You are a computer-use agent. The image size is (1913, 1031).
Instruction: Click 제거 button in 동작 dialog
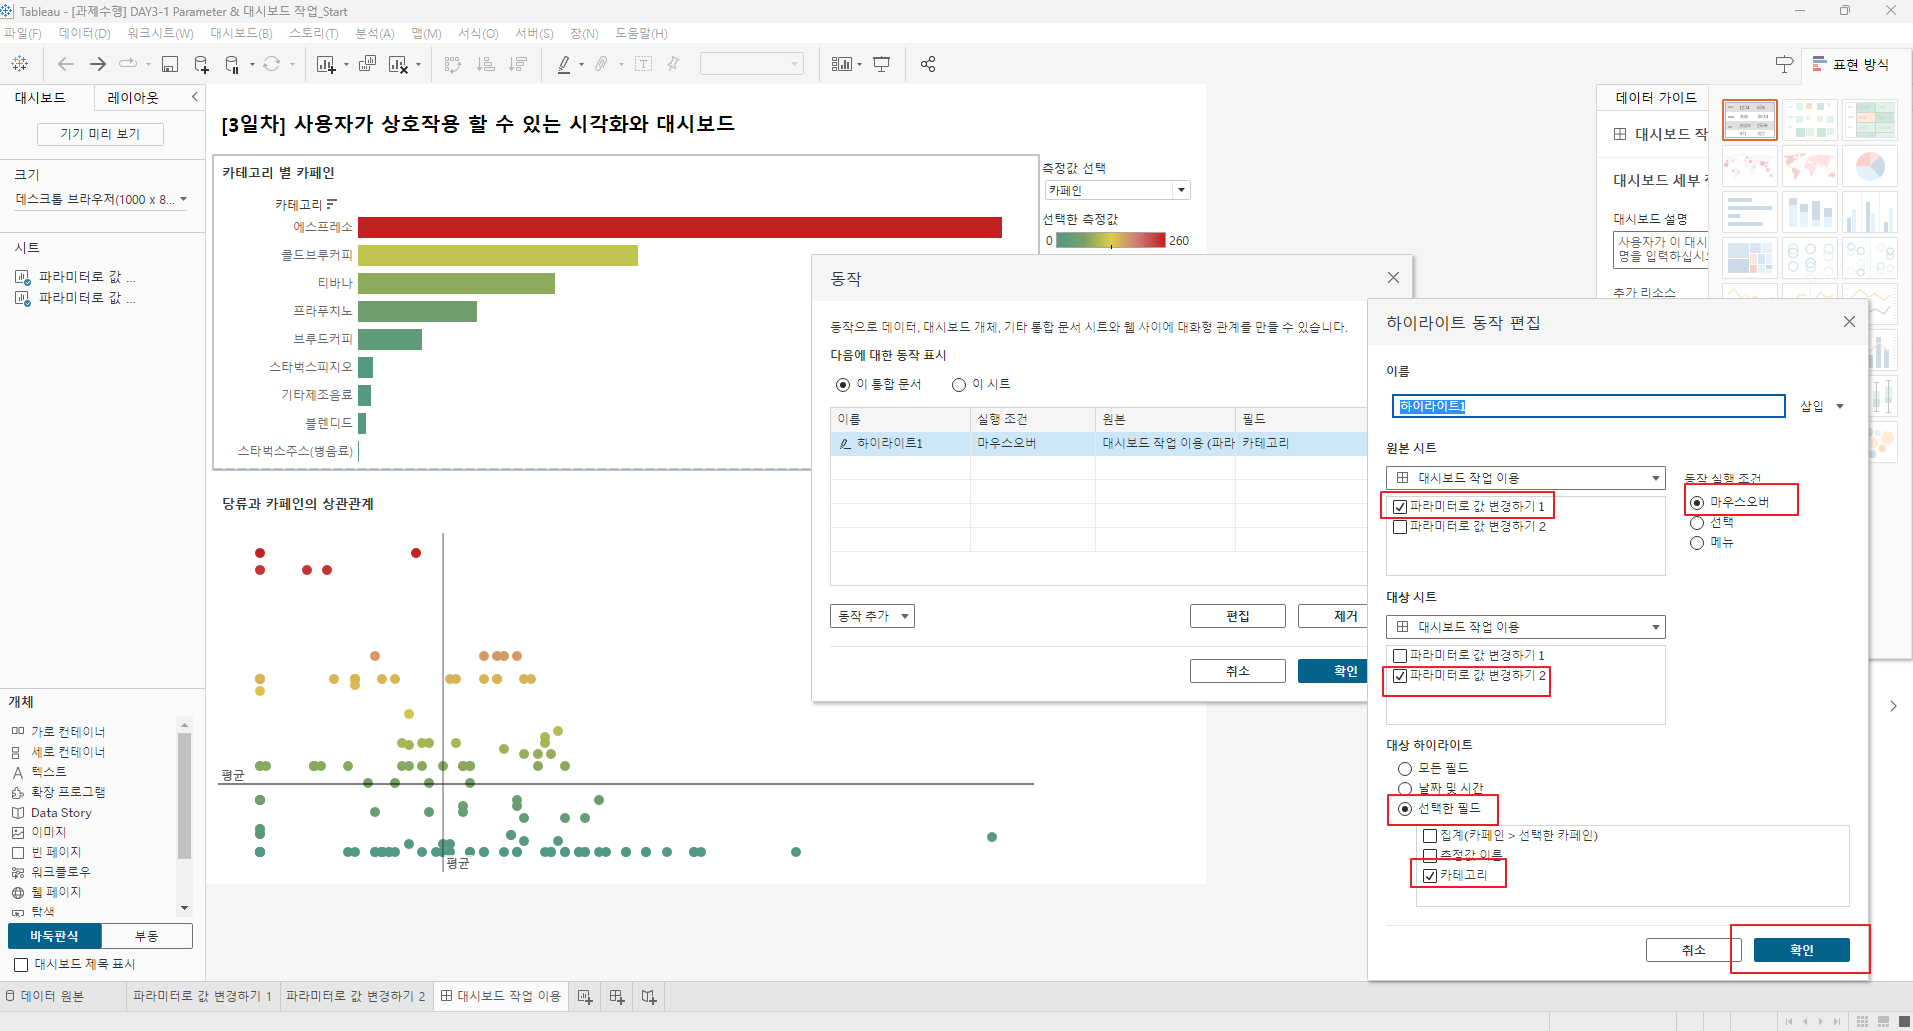point(1334,616)
